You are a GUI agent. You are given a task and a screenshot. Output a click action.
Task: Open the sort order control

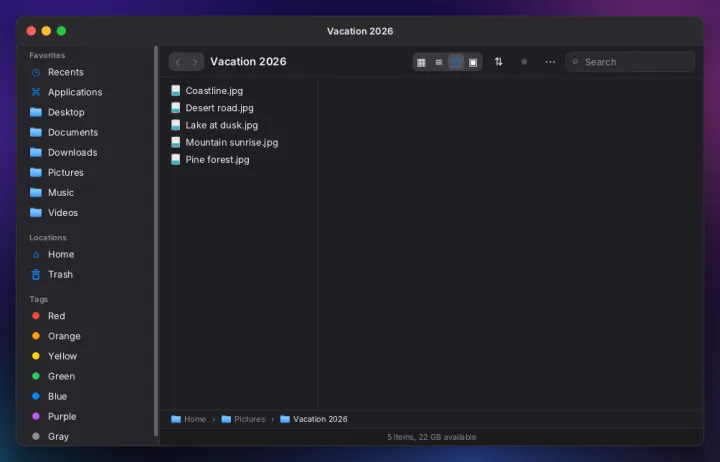click(498, 62)
